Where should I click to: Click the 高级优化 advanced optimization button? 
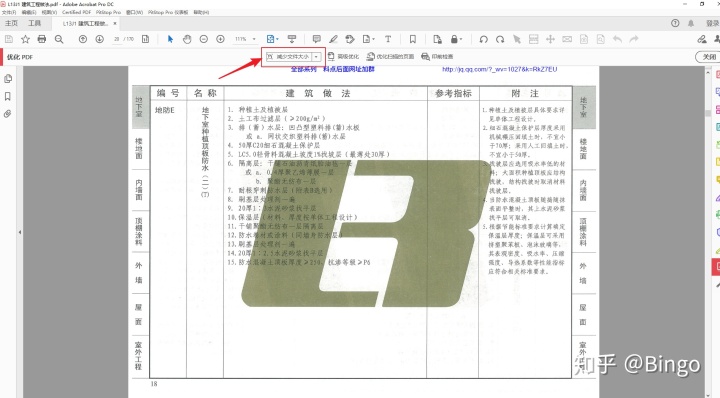coord(343,56)
